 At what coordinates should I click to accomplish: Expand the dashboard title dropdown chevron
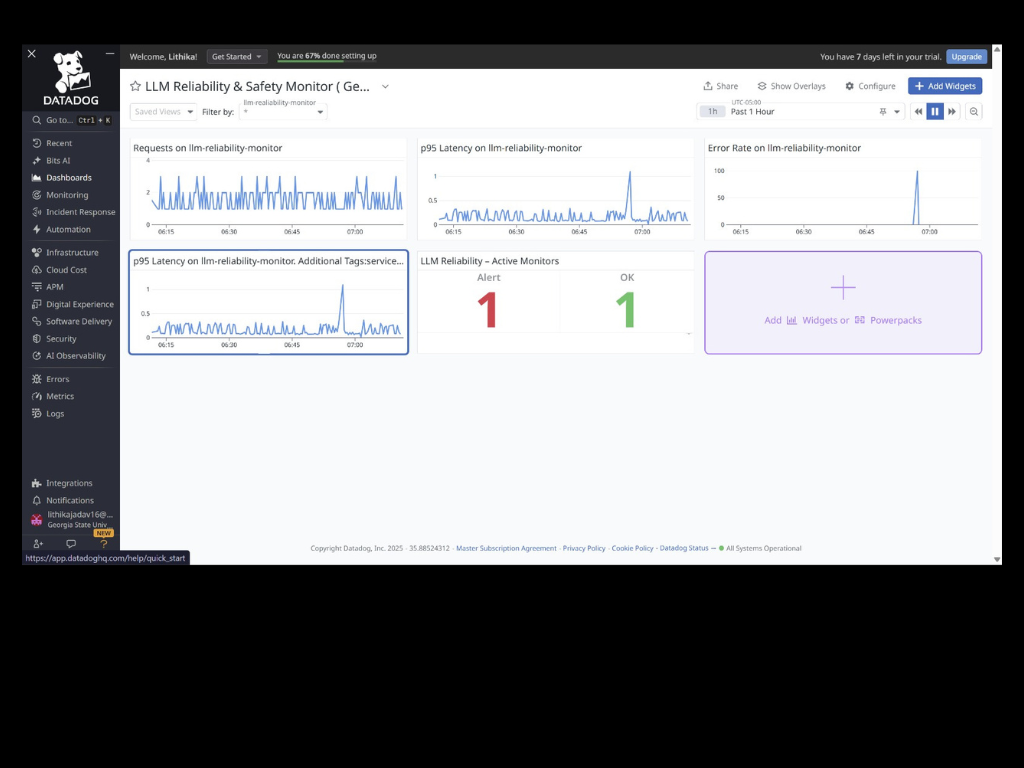(385, 86)
